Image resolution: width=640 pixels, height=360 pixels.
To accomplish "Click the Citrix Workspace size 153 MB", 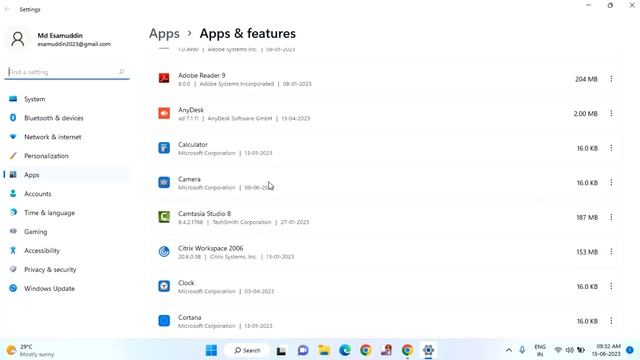I will tap(587, 252).
